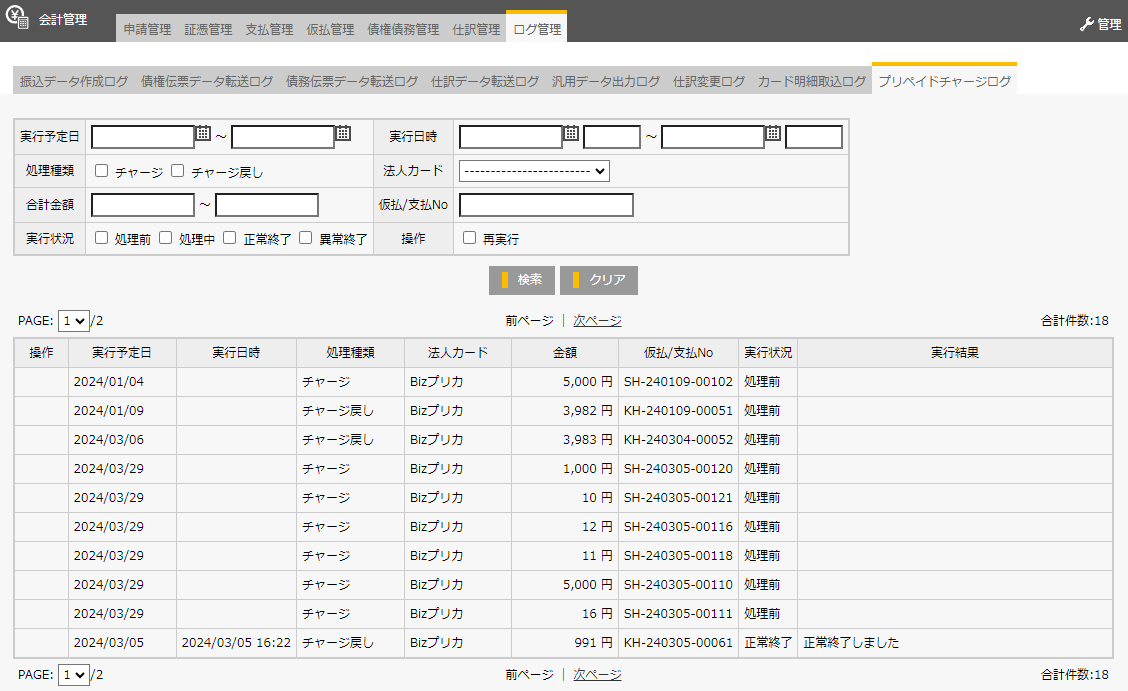Enable the 異常終了 checkbox
This screenshot has height=691, width=1128.
coord(306,238)
